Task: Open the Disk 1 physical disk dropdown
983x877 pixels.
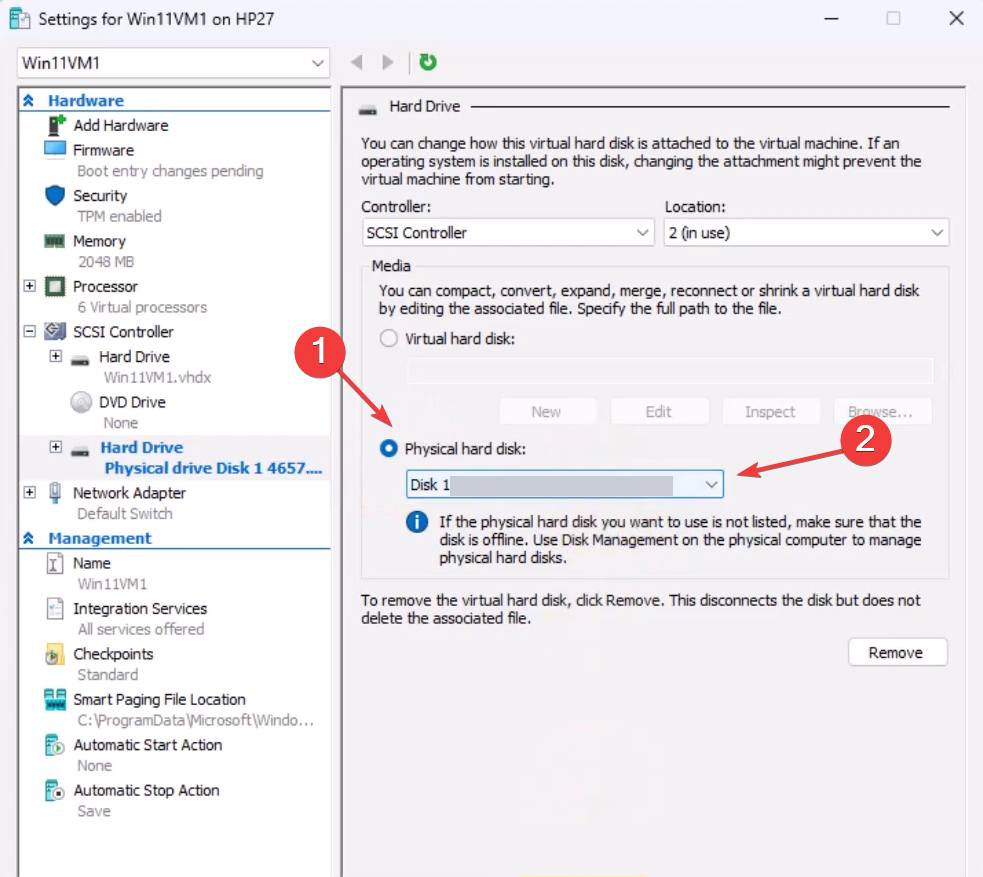Action: tap(564, 484)
